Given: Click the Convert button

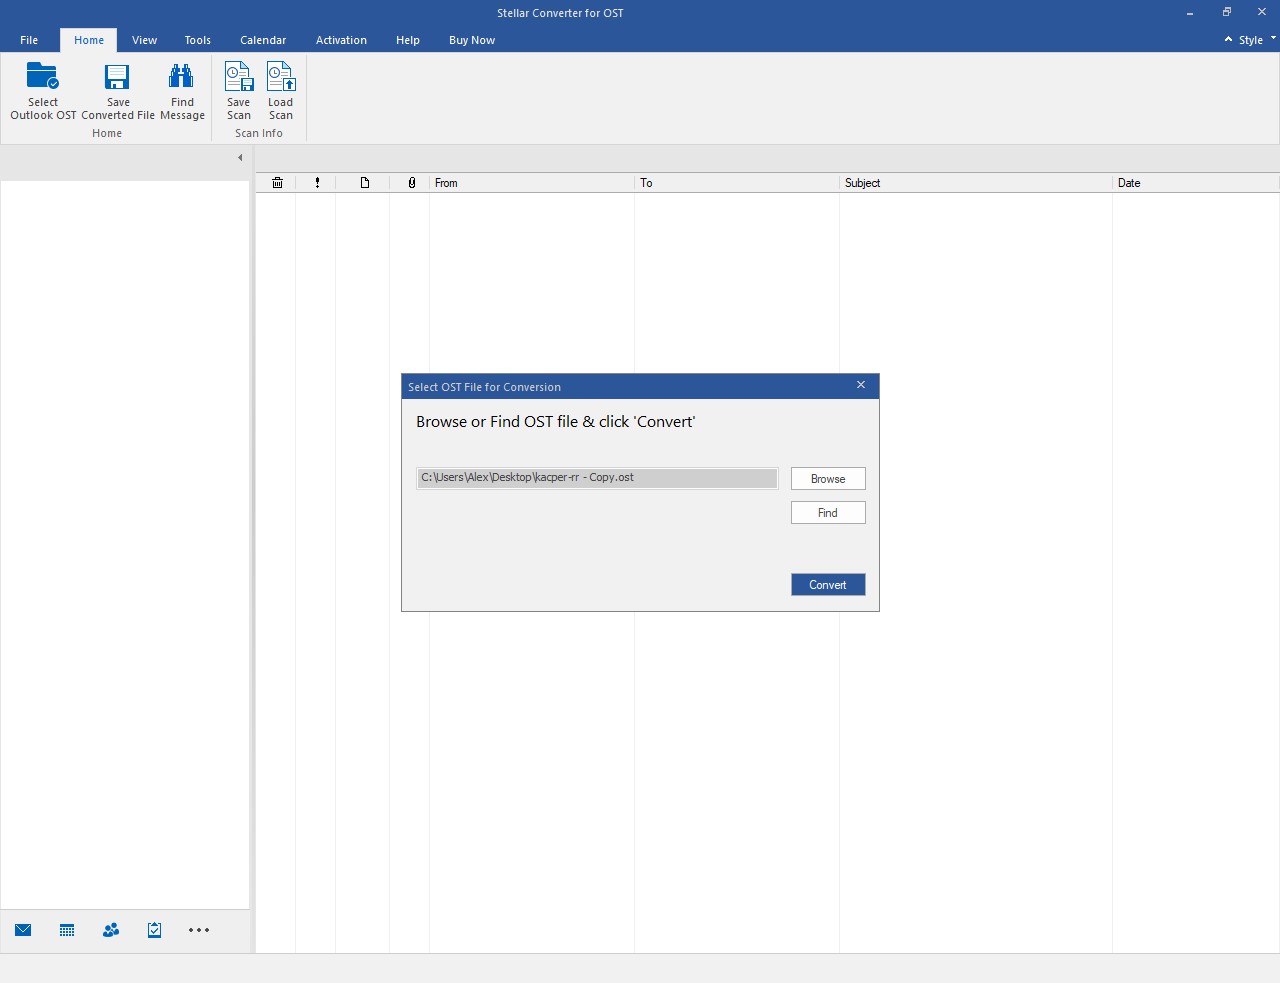Looking at the screenshot, I should [827, 585].
